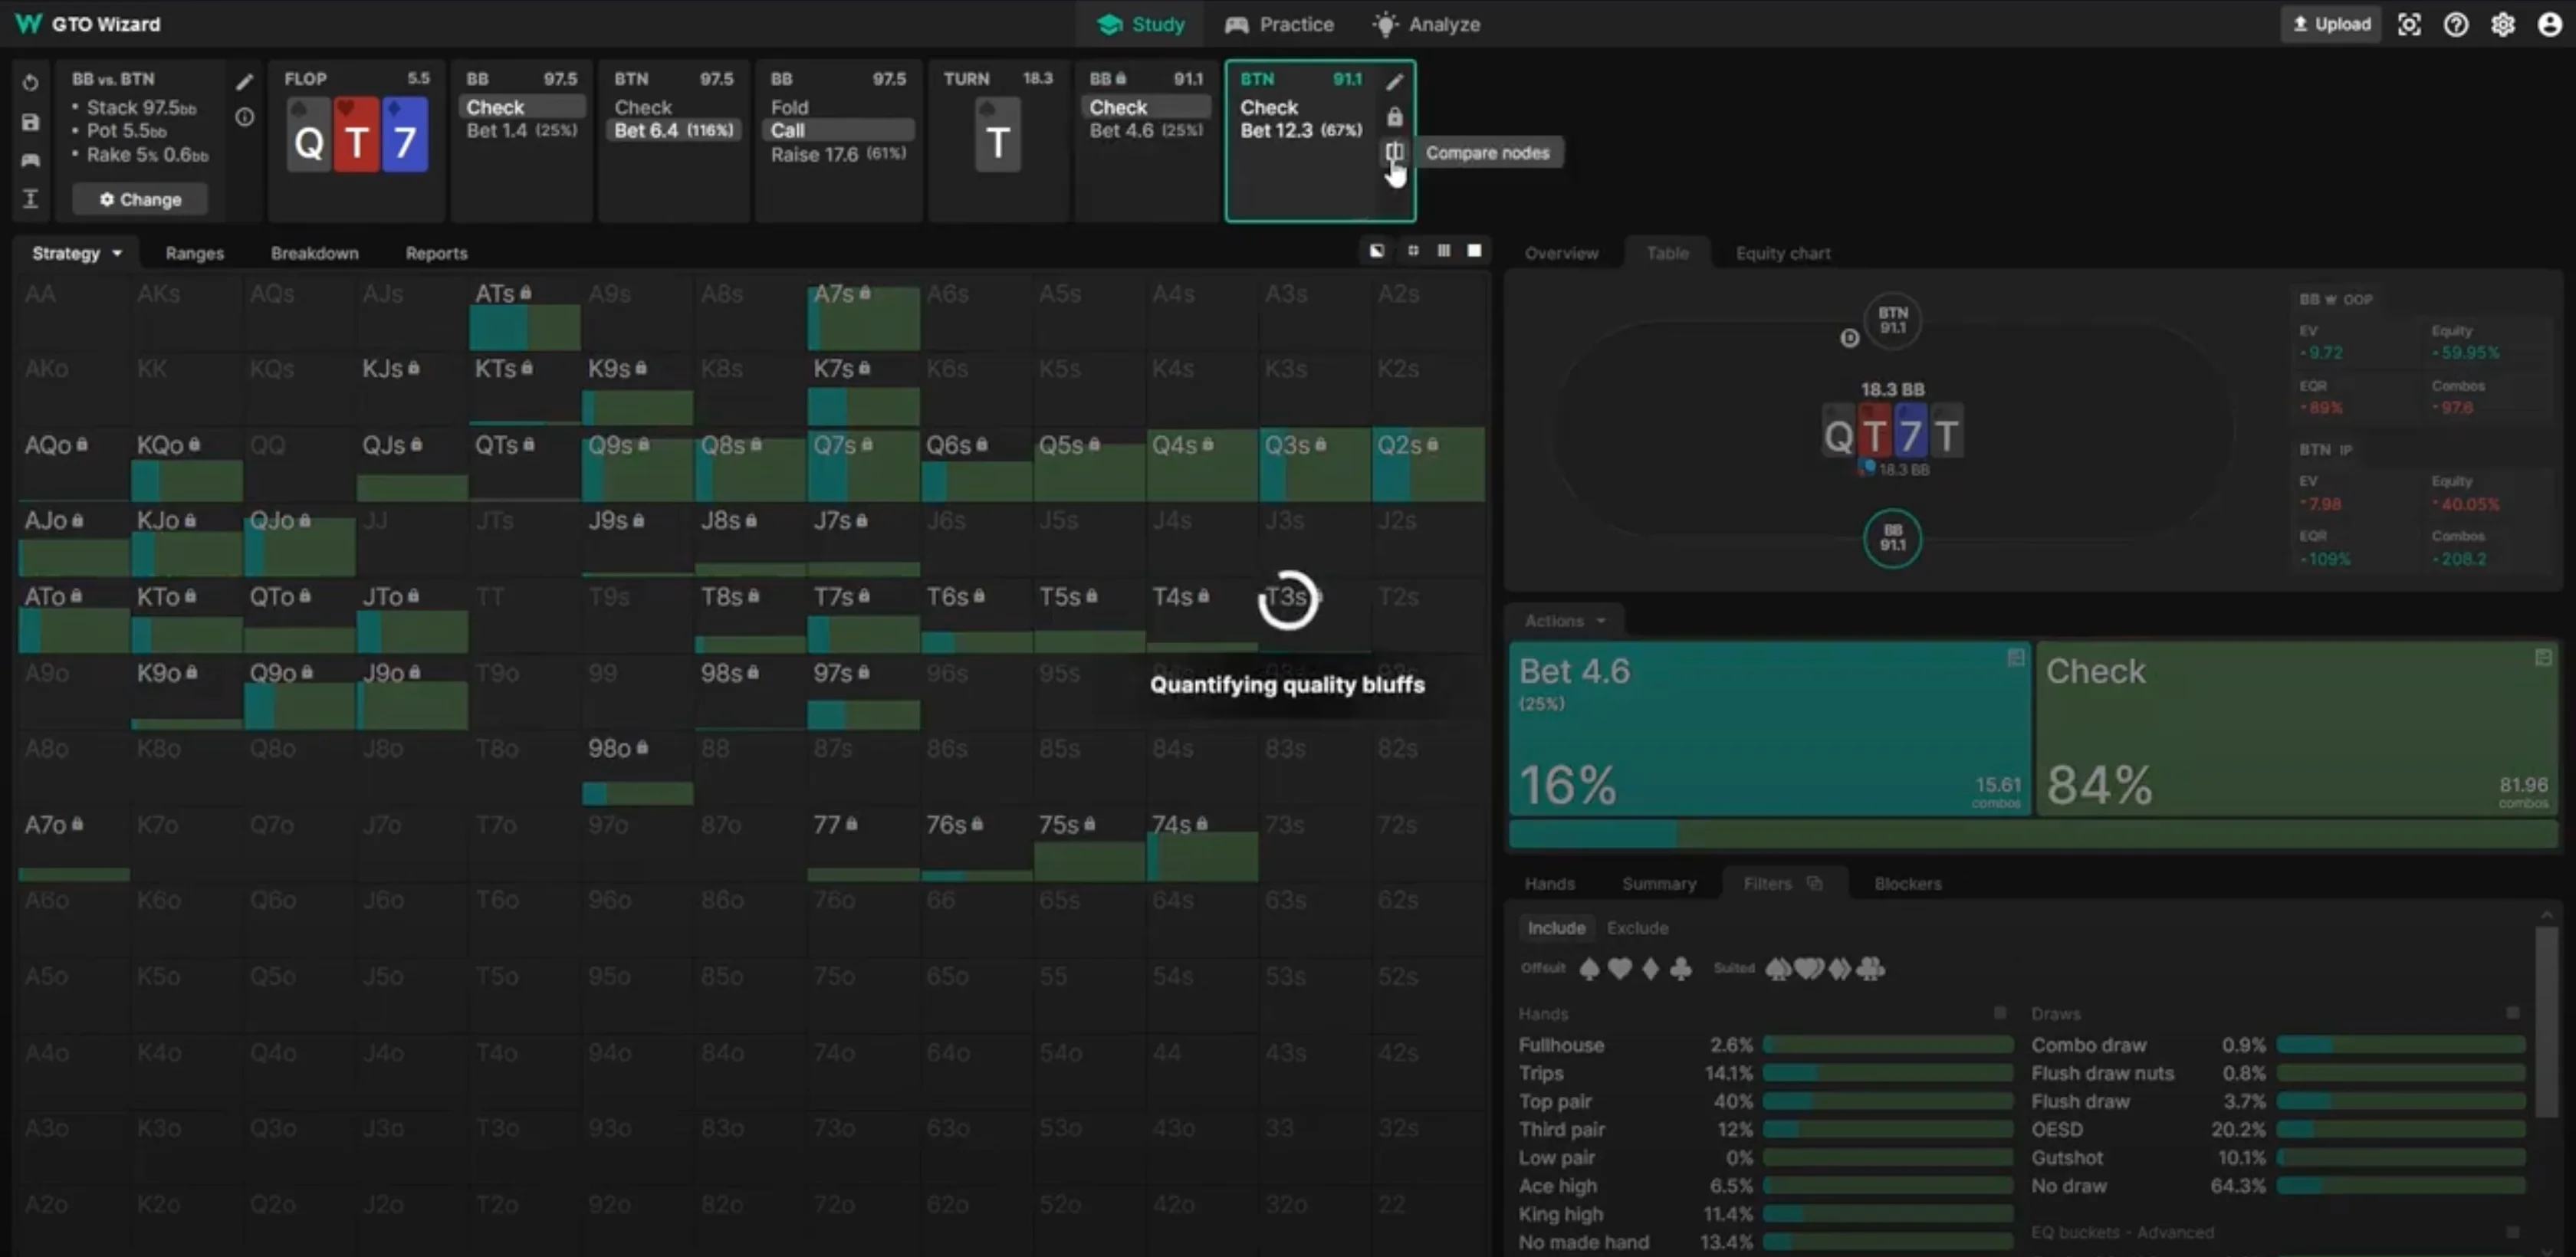Open the settings gear in top bar
2576x1257 pixels.
(2502, 24)
